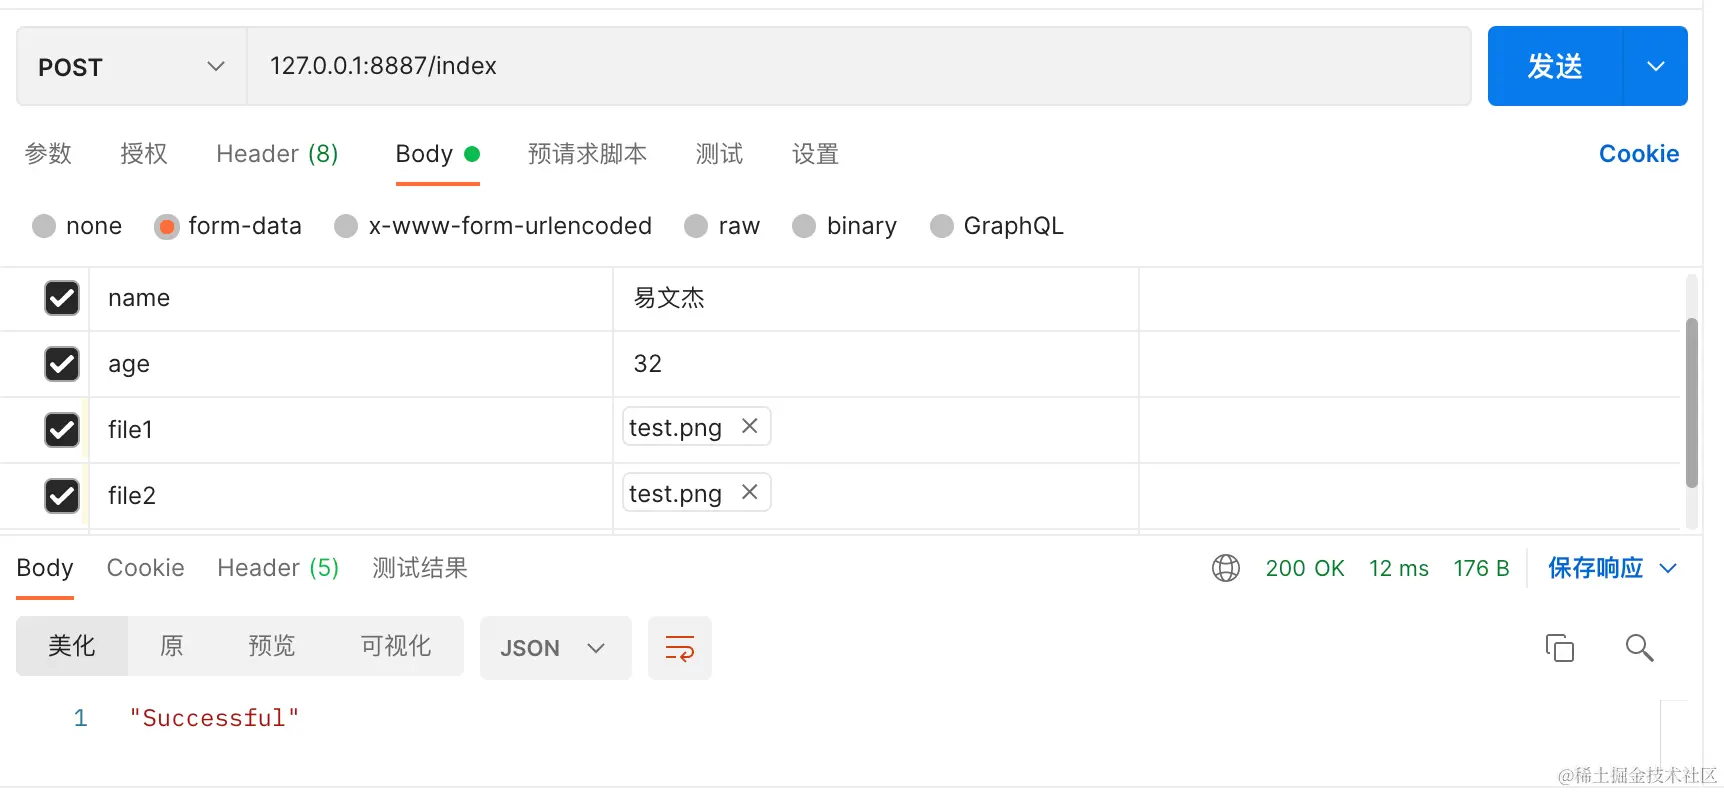Open the POST method dropdown

tap(131, 67)
